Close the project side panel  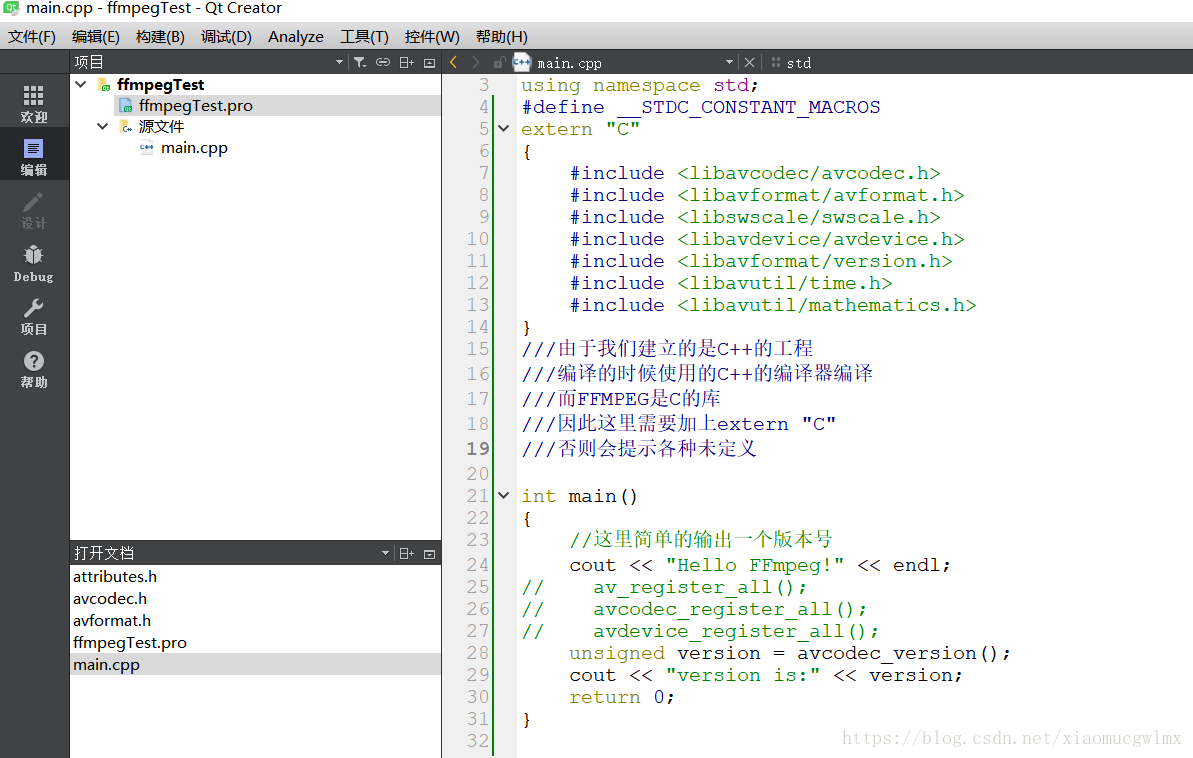point(429,62)
